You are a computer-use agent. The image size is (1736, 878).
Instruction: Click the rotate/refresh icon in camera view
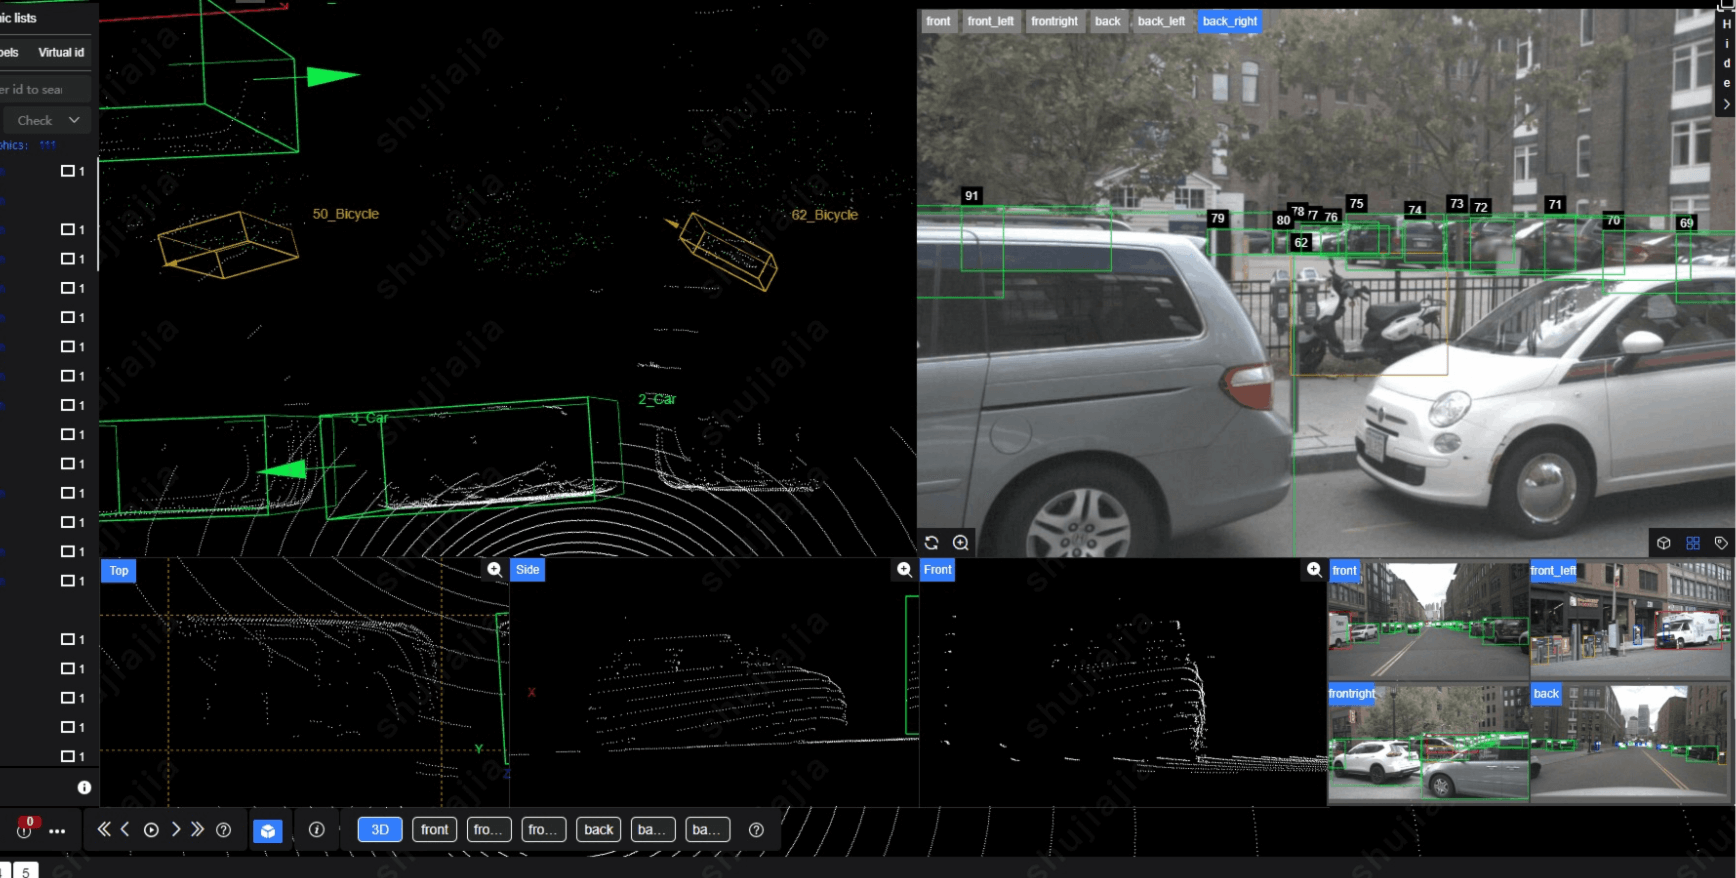coord(932,543)
